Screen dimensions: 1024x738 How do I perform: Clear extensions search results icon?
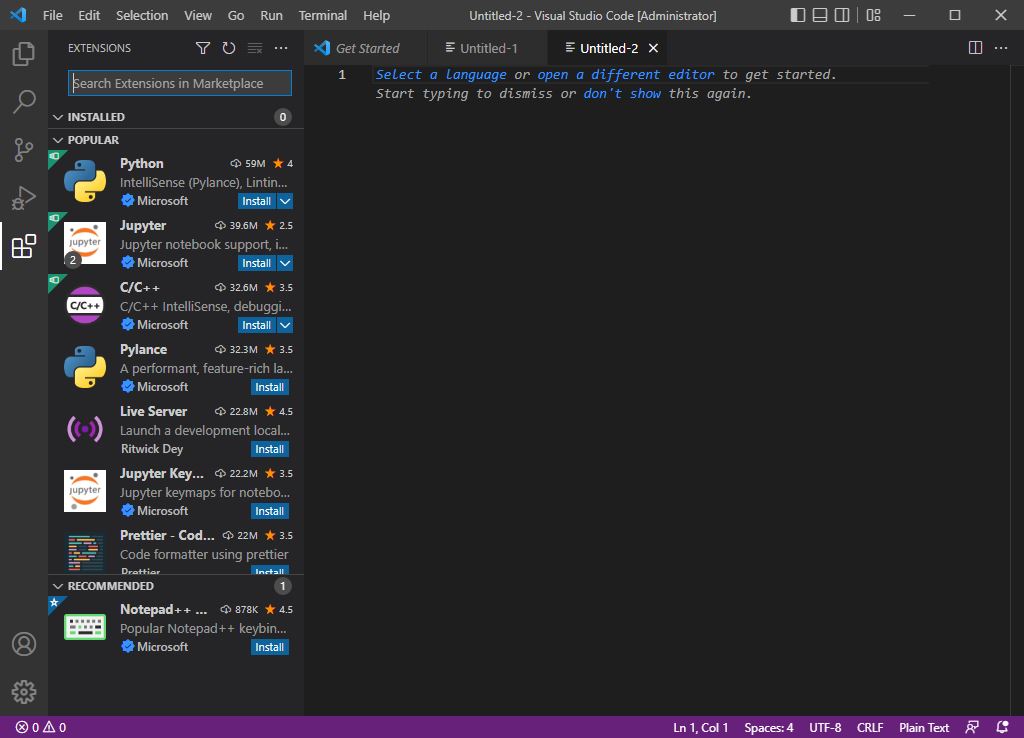[255, 48]
